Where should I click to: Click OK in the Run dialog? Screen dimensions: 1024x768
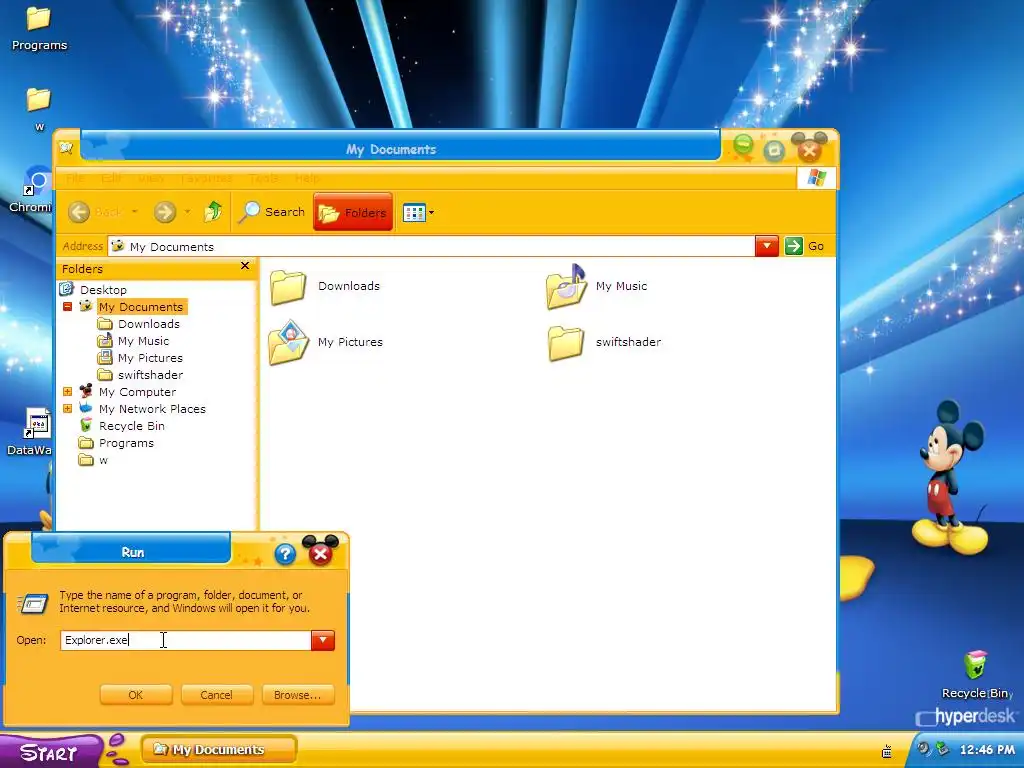pos(136,695)
